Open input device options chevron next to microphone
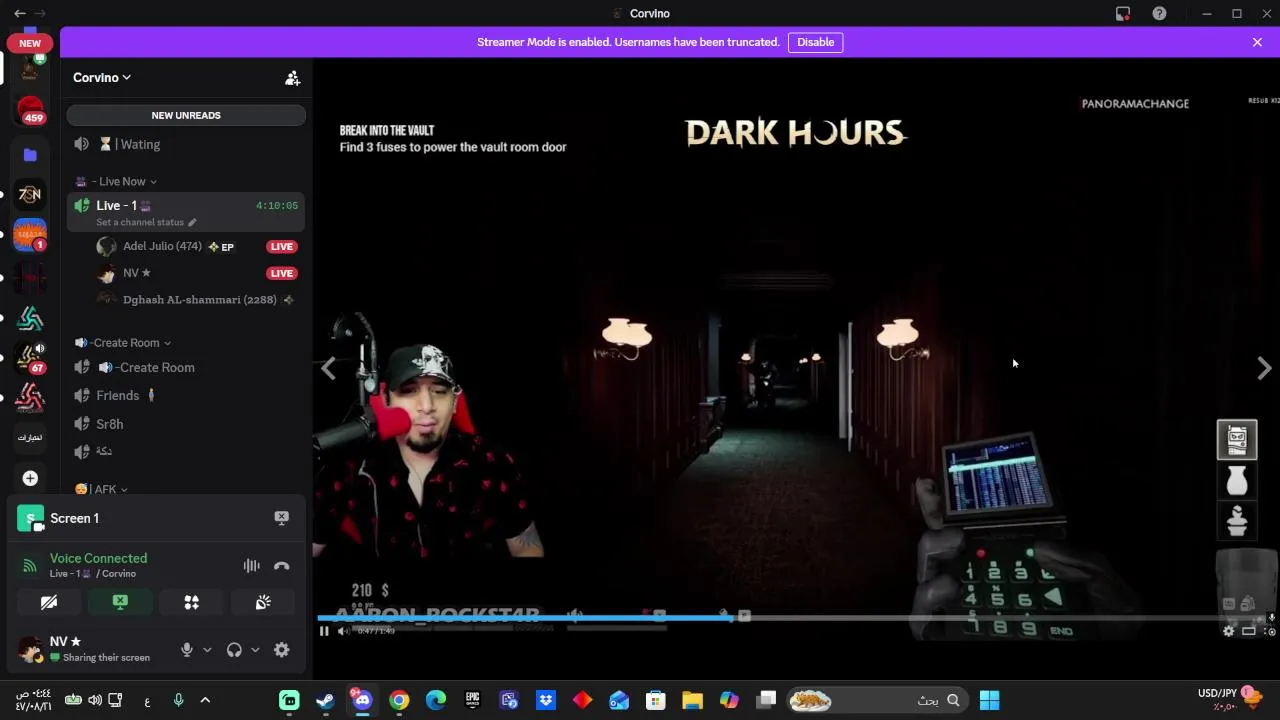The height and width of the screenshot is (720, 1280). coord(207,650)
